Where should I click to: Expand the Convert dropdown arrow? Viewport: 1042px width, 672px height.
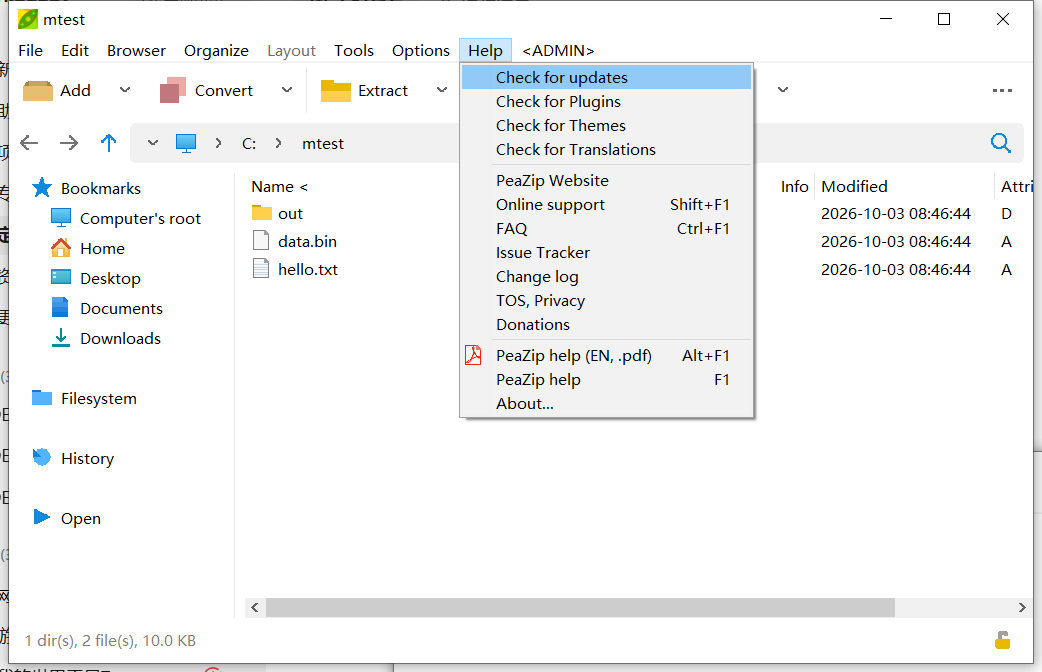pos(286,90)
